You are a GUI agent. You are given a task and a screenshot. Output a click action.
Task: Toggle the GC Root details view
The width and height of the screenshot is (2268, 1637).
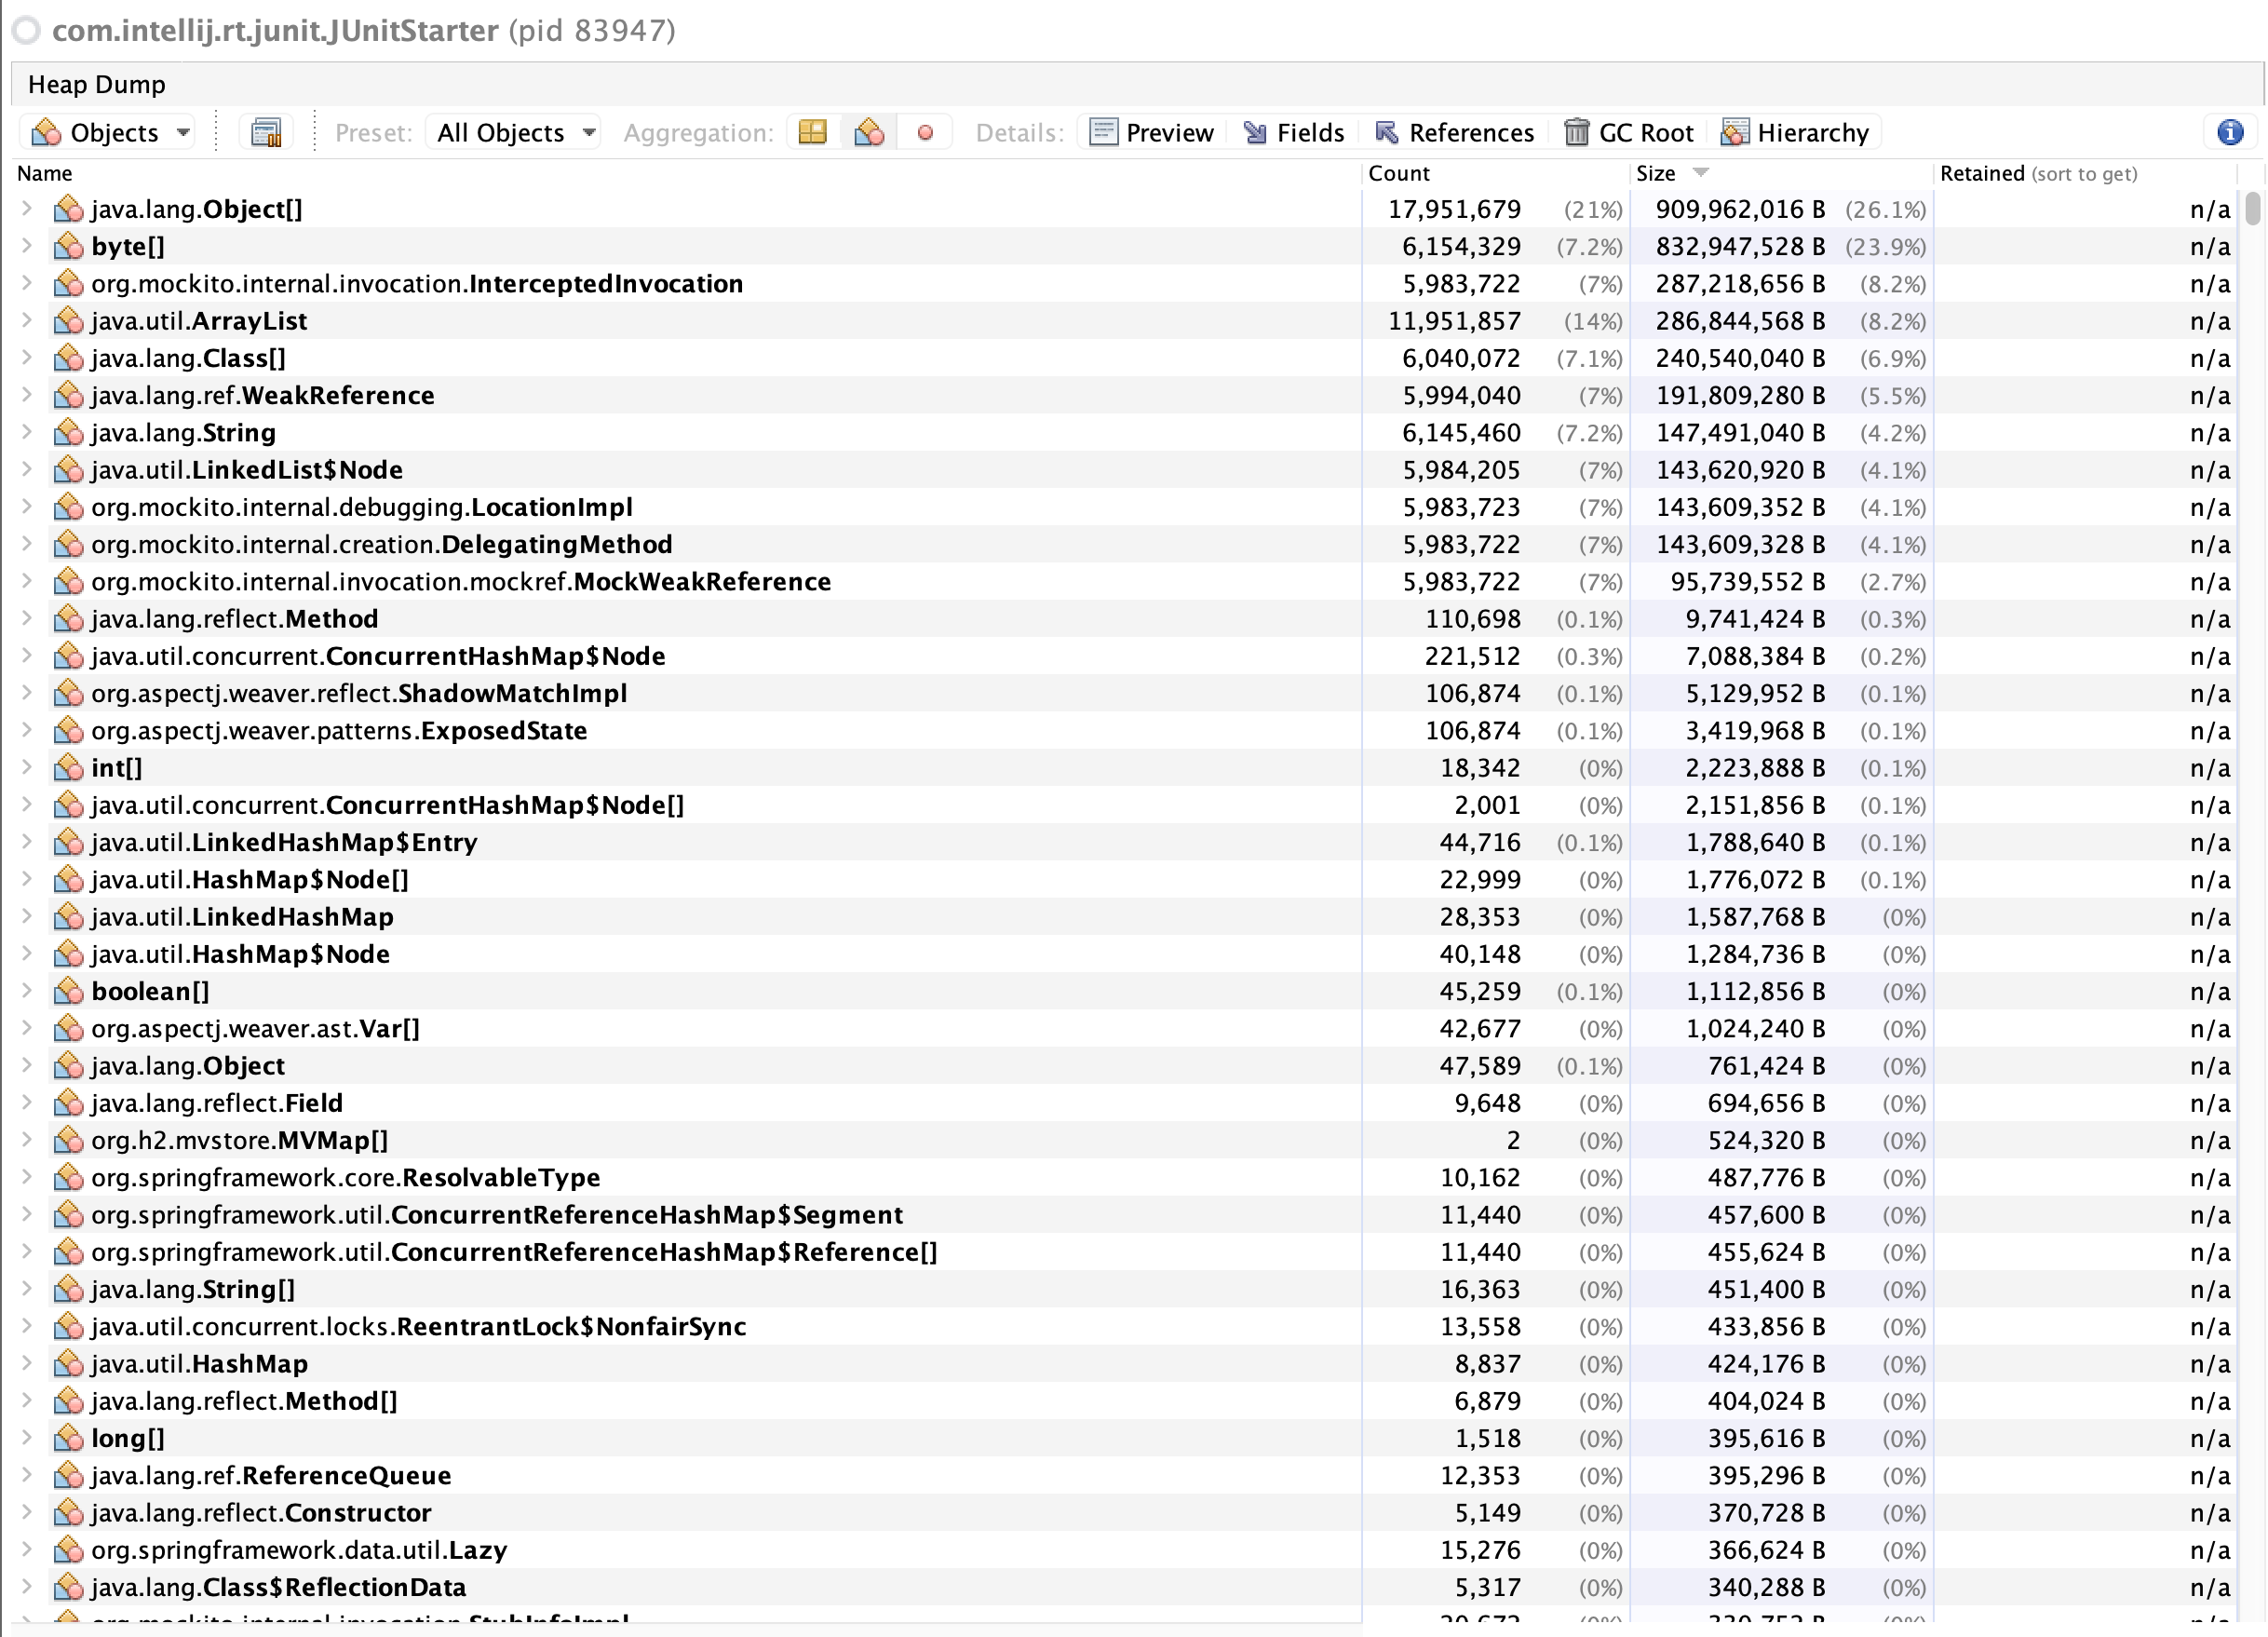coord(1629,132)
